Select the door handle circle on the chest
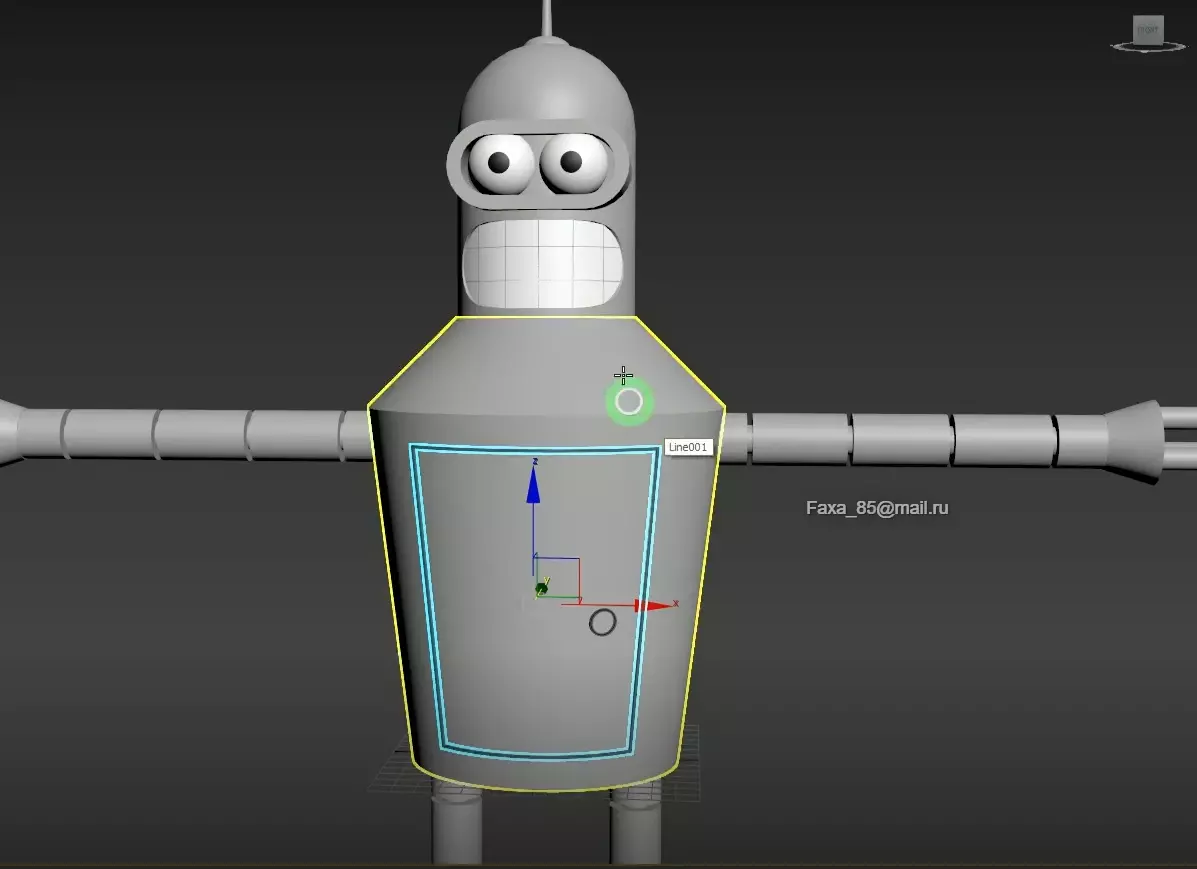1197x869 pixels. point(602,622)
